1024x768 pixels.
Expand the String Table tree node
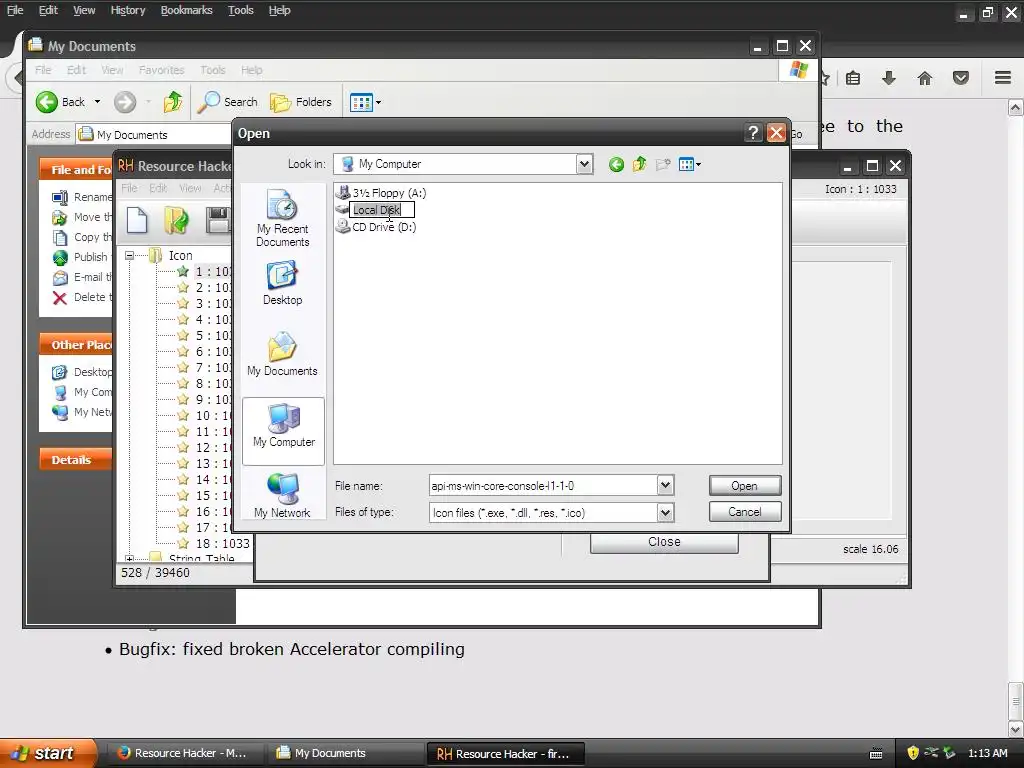[x=129, y=559]
